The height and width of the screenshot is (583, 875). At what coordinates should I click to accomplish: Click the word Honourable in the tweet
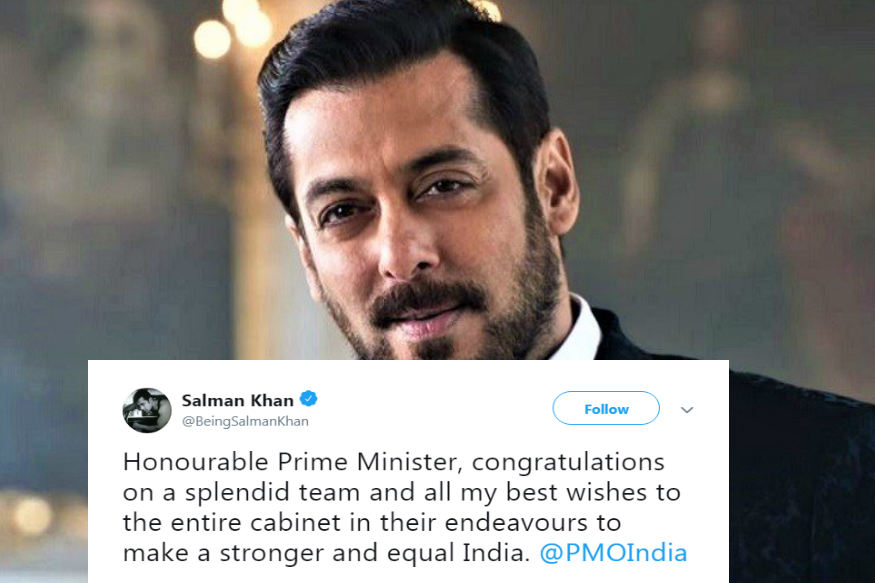(196, 462)
